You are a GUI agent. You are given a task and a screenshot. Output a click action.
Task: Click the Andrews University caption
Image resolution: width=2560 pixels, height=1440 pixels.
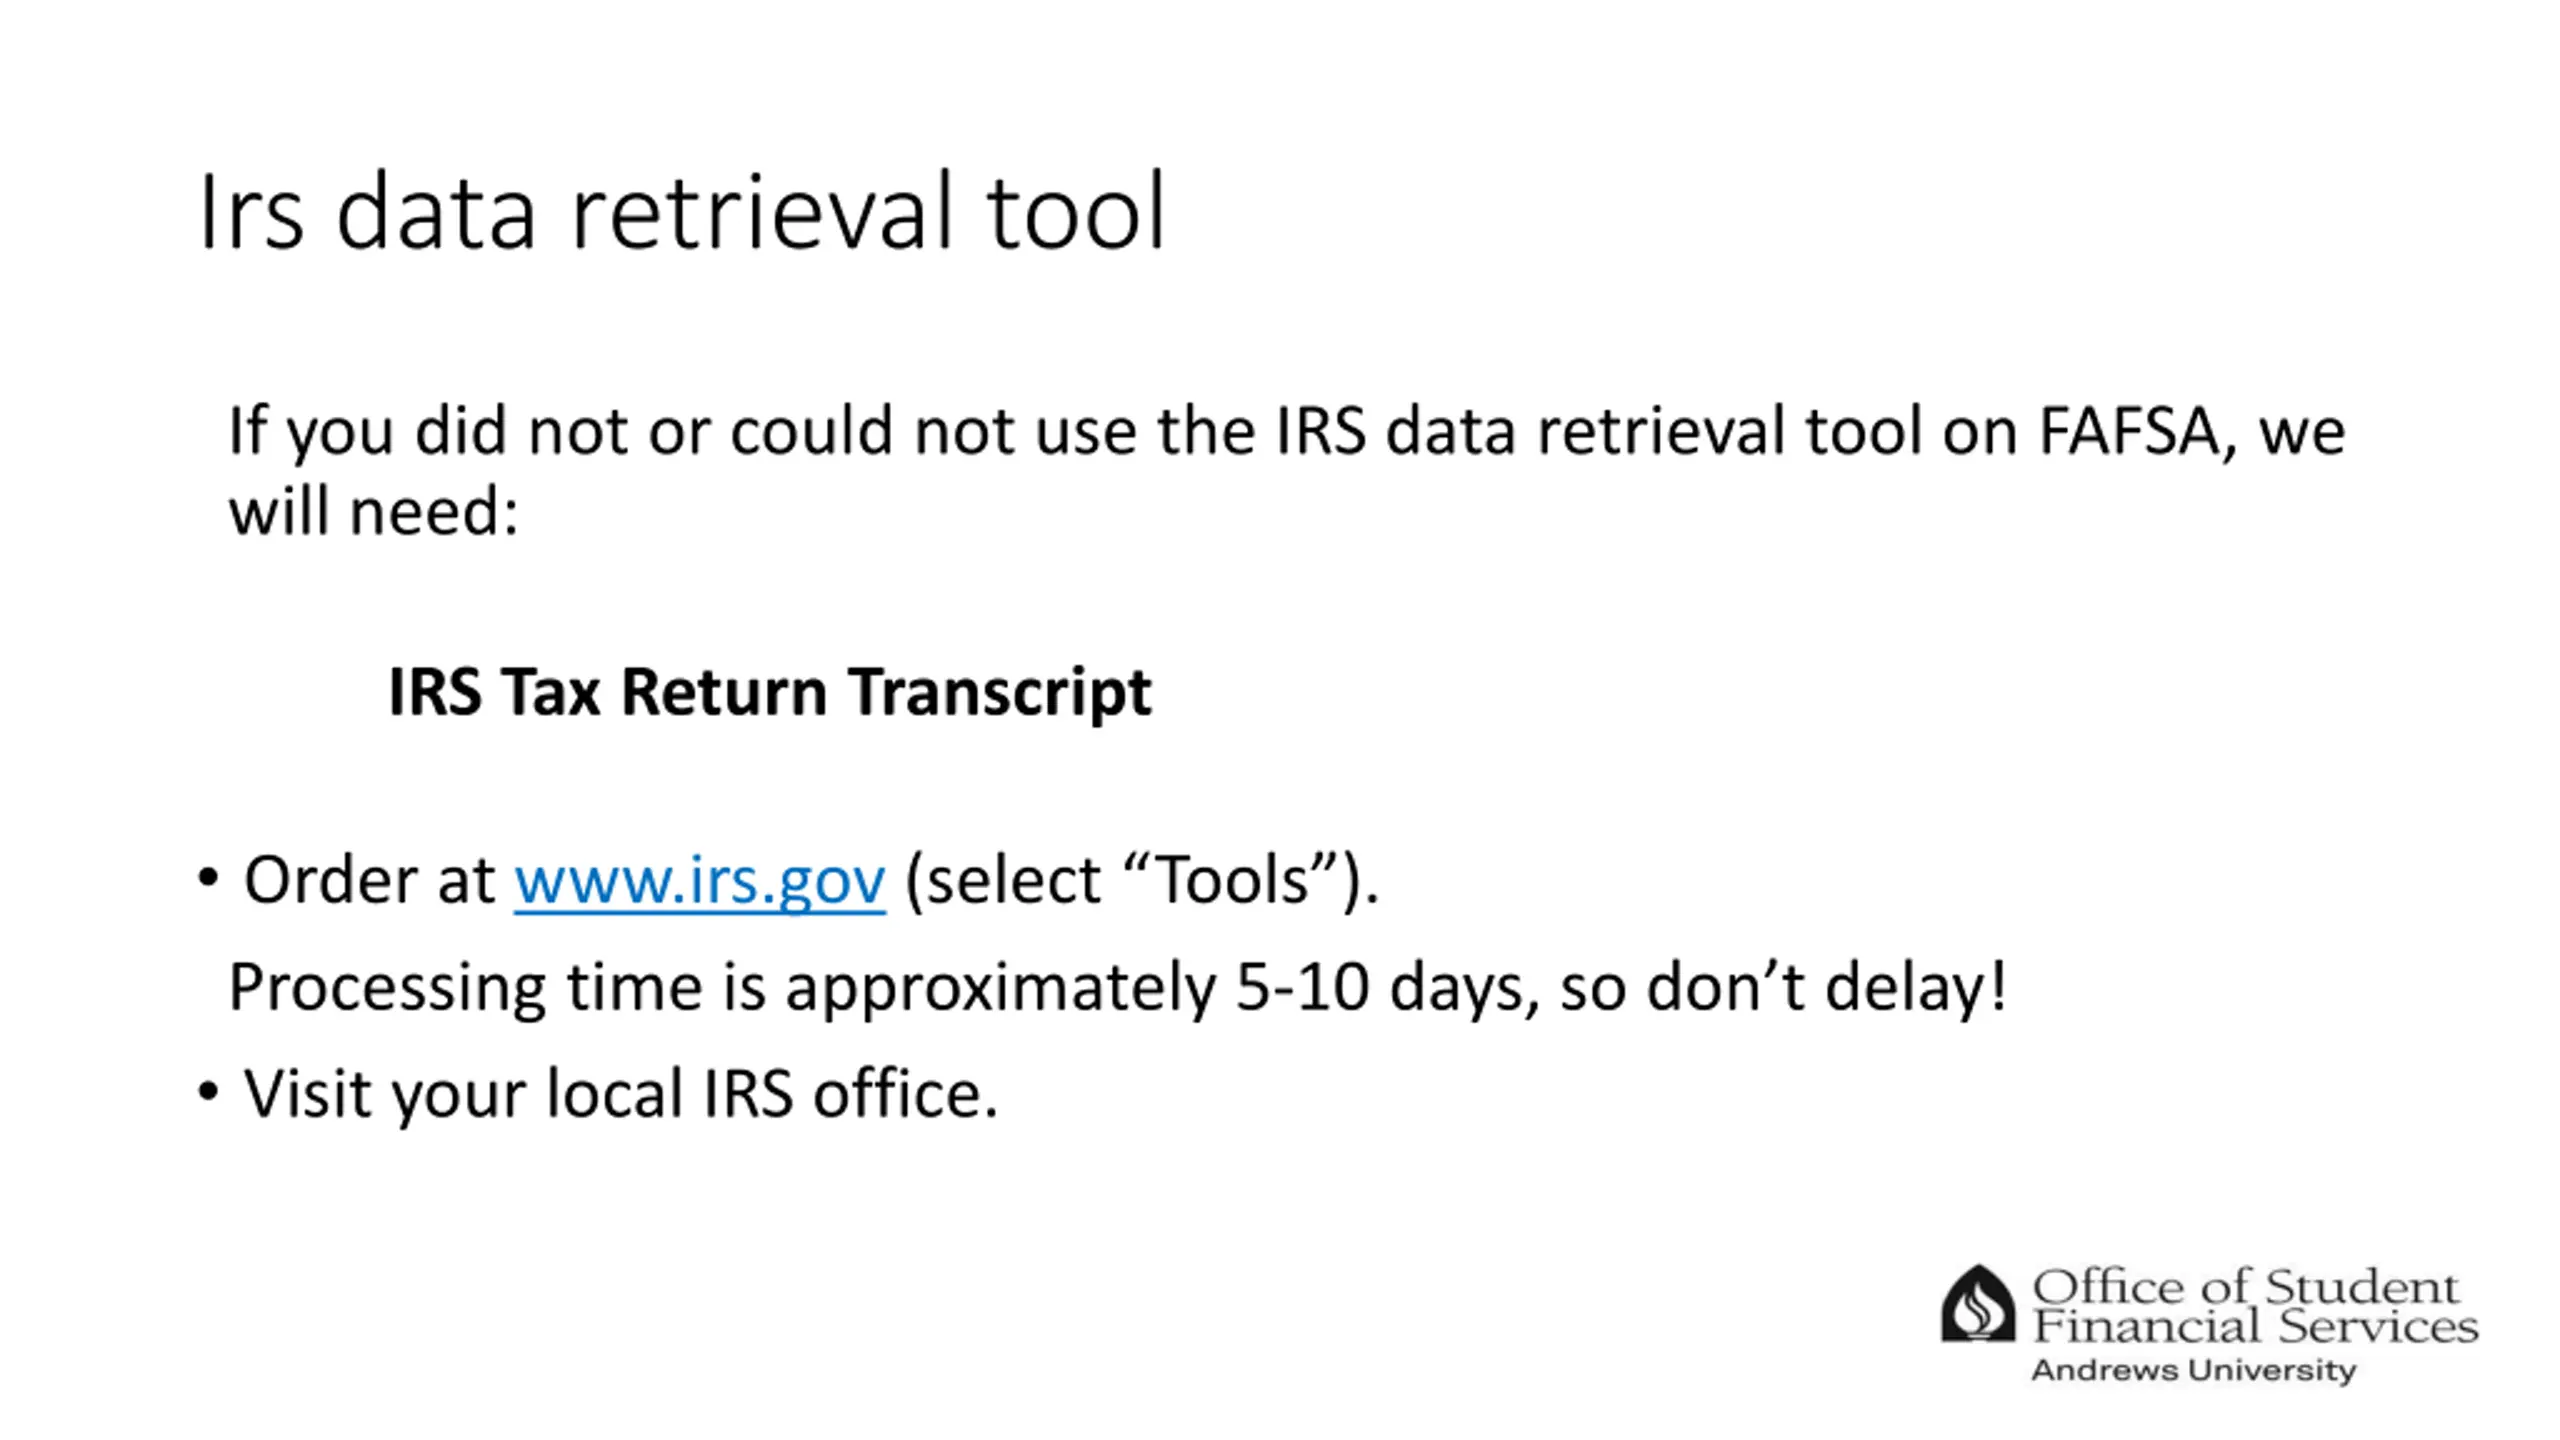click(x=2194, y=1369)
